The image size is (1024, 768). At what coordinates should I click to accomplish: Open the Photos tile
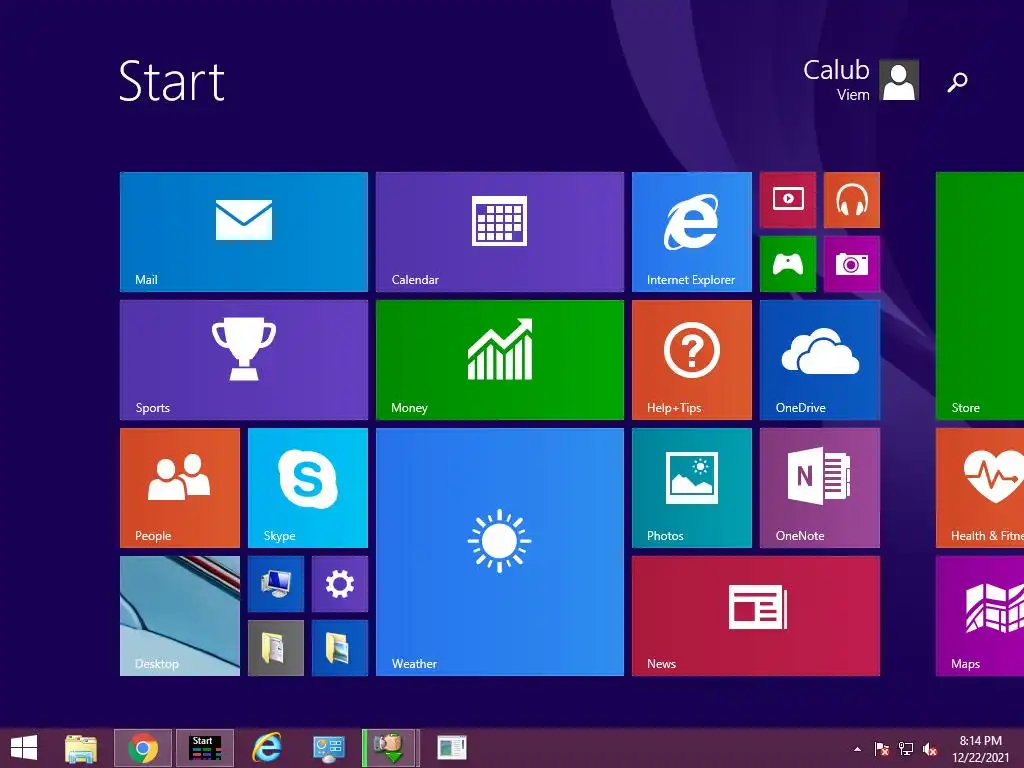click(692, 488)
